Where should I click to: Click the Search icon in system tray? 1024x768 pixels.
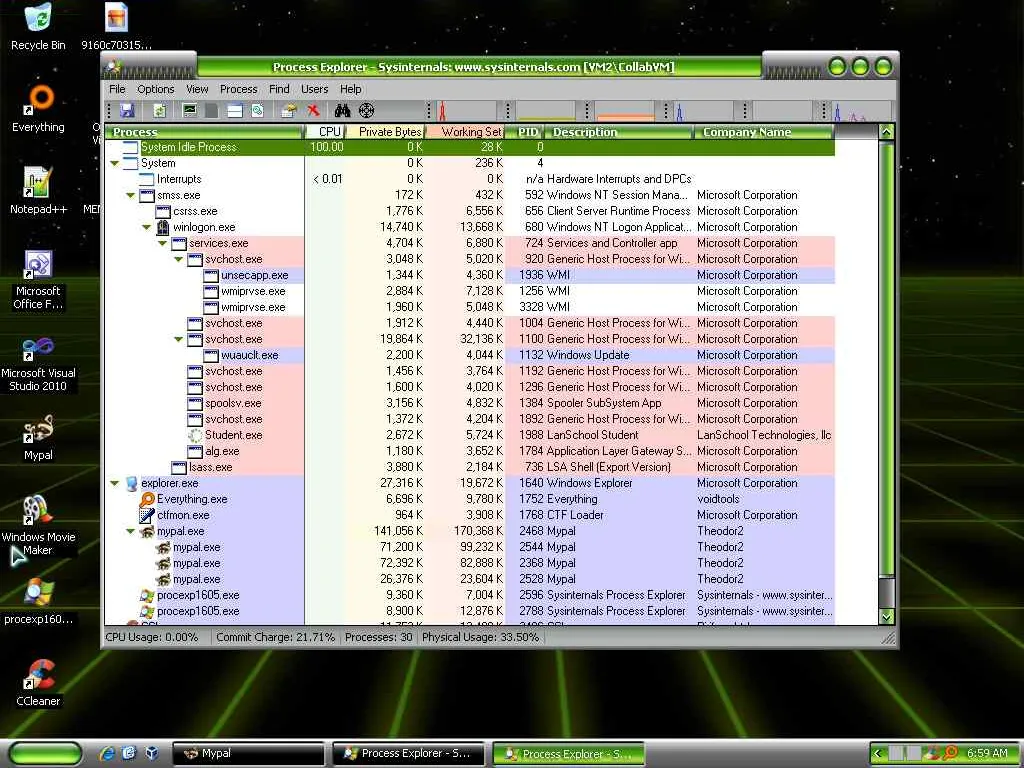(x=950, y=753)
